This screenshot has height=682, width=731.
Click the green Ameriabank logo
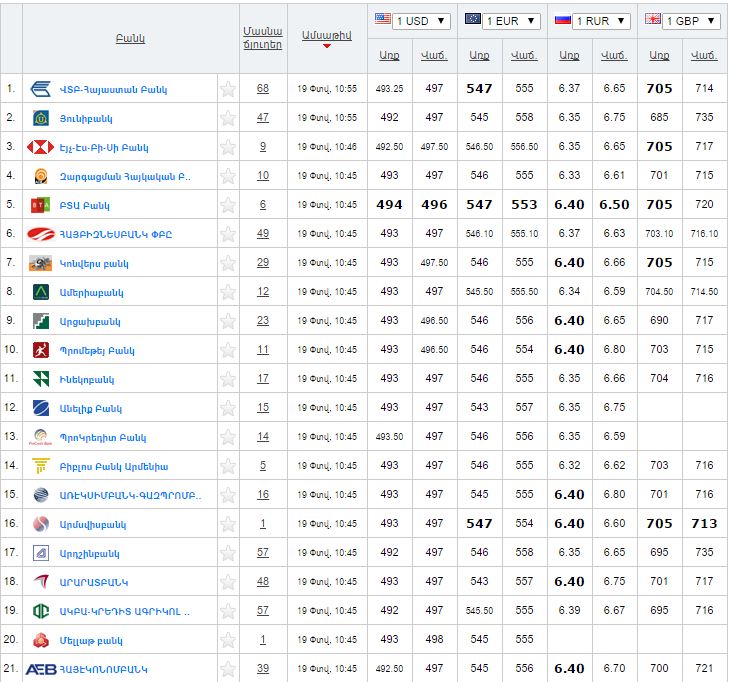coord(41,292)
